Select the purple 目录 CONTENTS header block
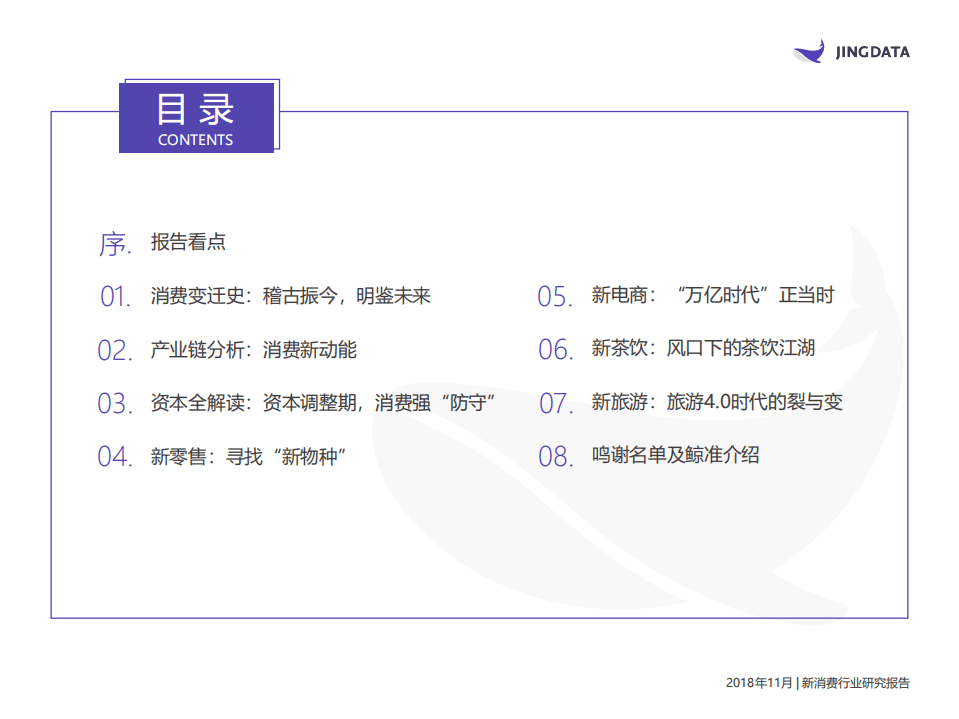This screenshot has height=719, width=959. 197,116
